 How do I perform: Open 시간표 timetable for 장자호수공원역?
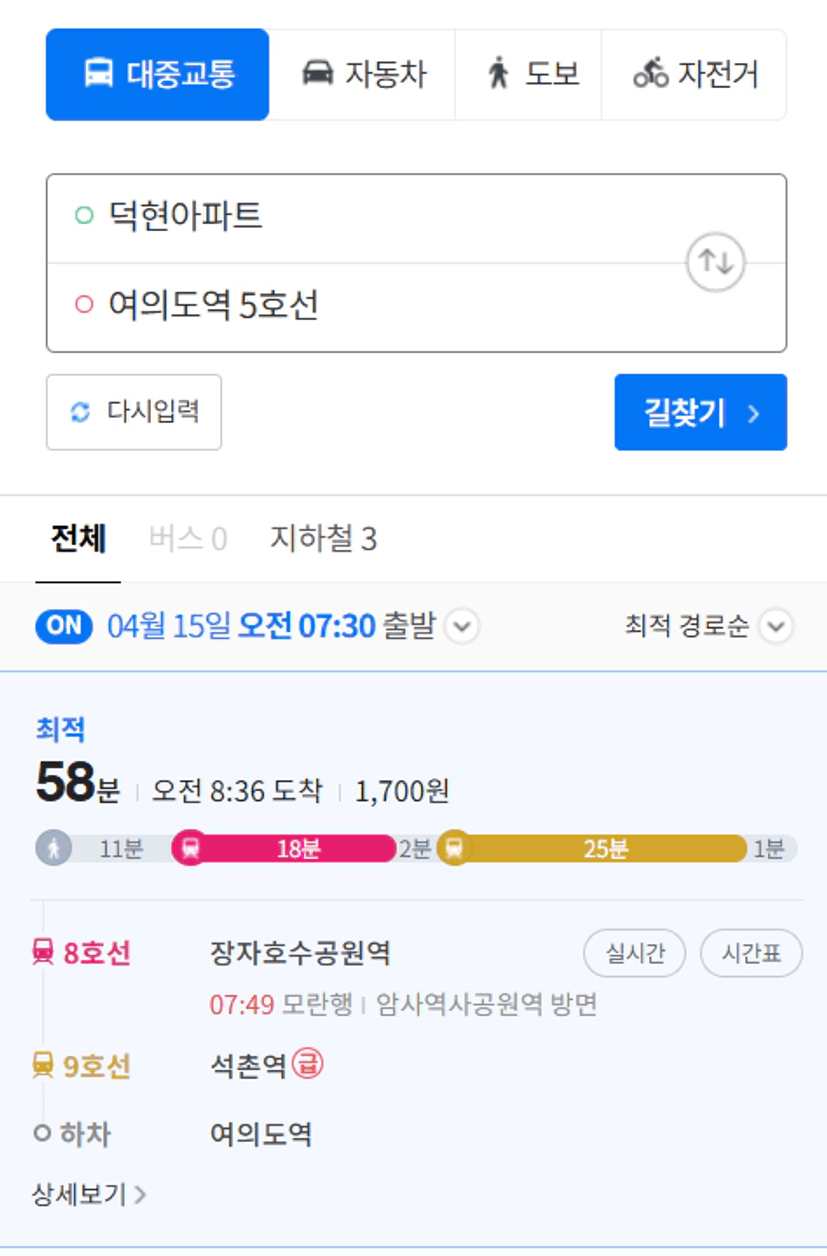click(x=751, y=954)
